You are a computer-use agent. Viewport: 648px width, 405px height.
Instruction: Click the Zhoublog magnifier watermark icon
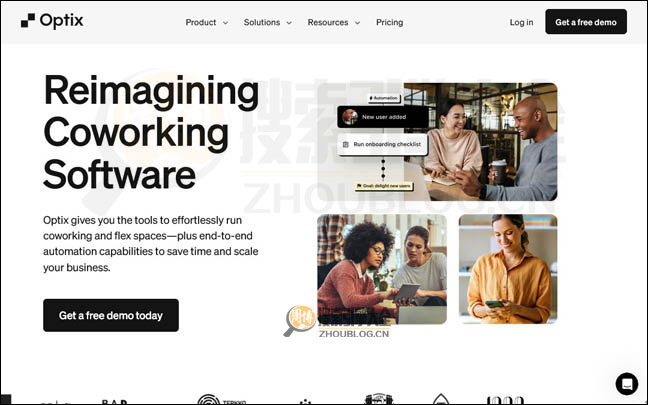[299, 321]
